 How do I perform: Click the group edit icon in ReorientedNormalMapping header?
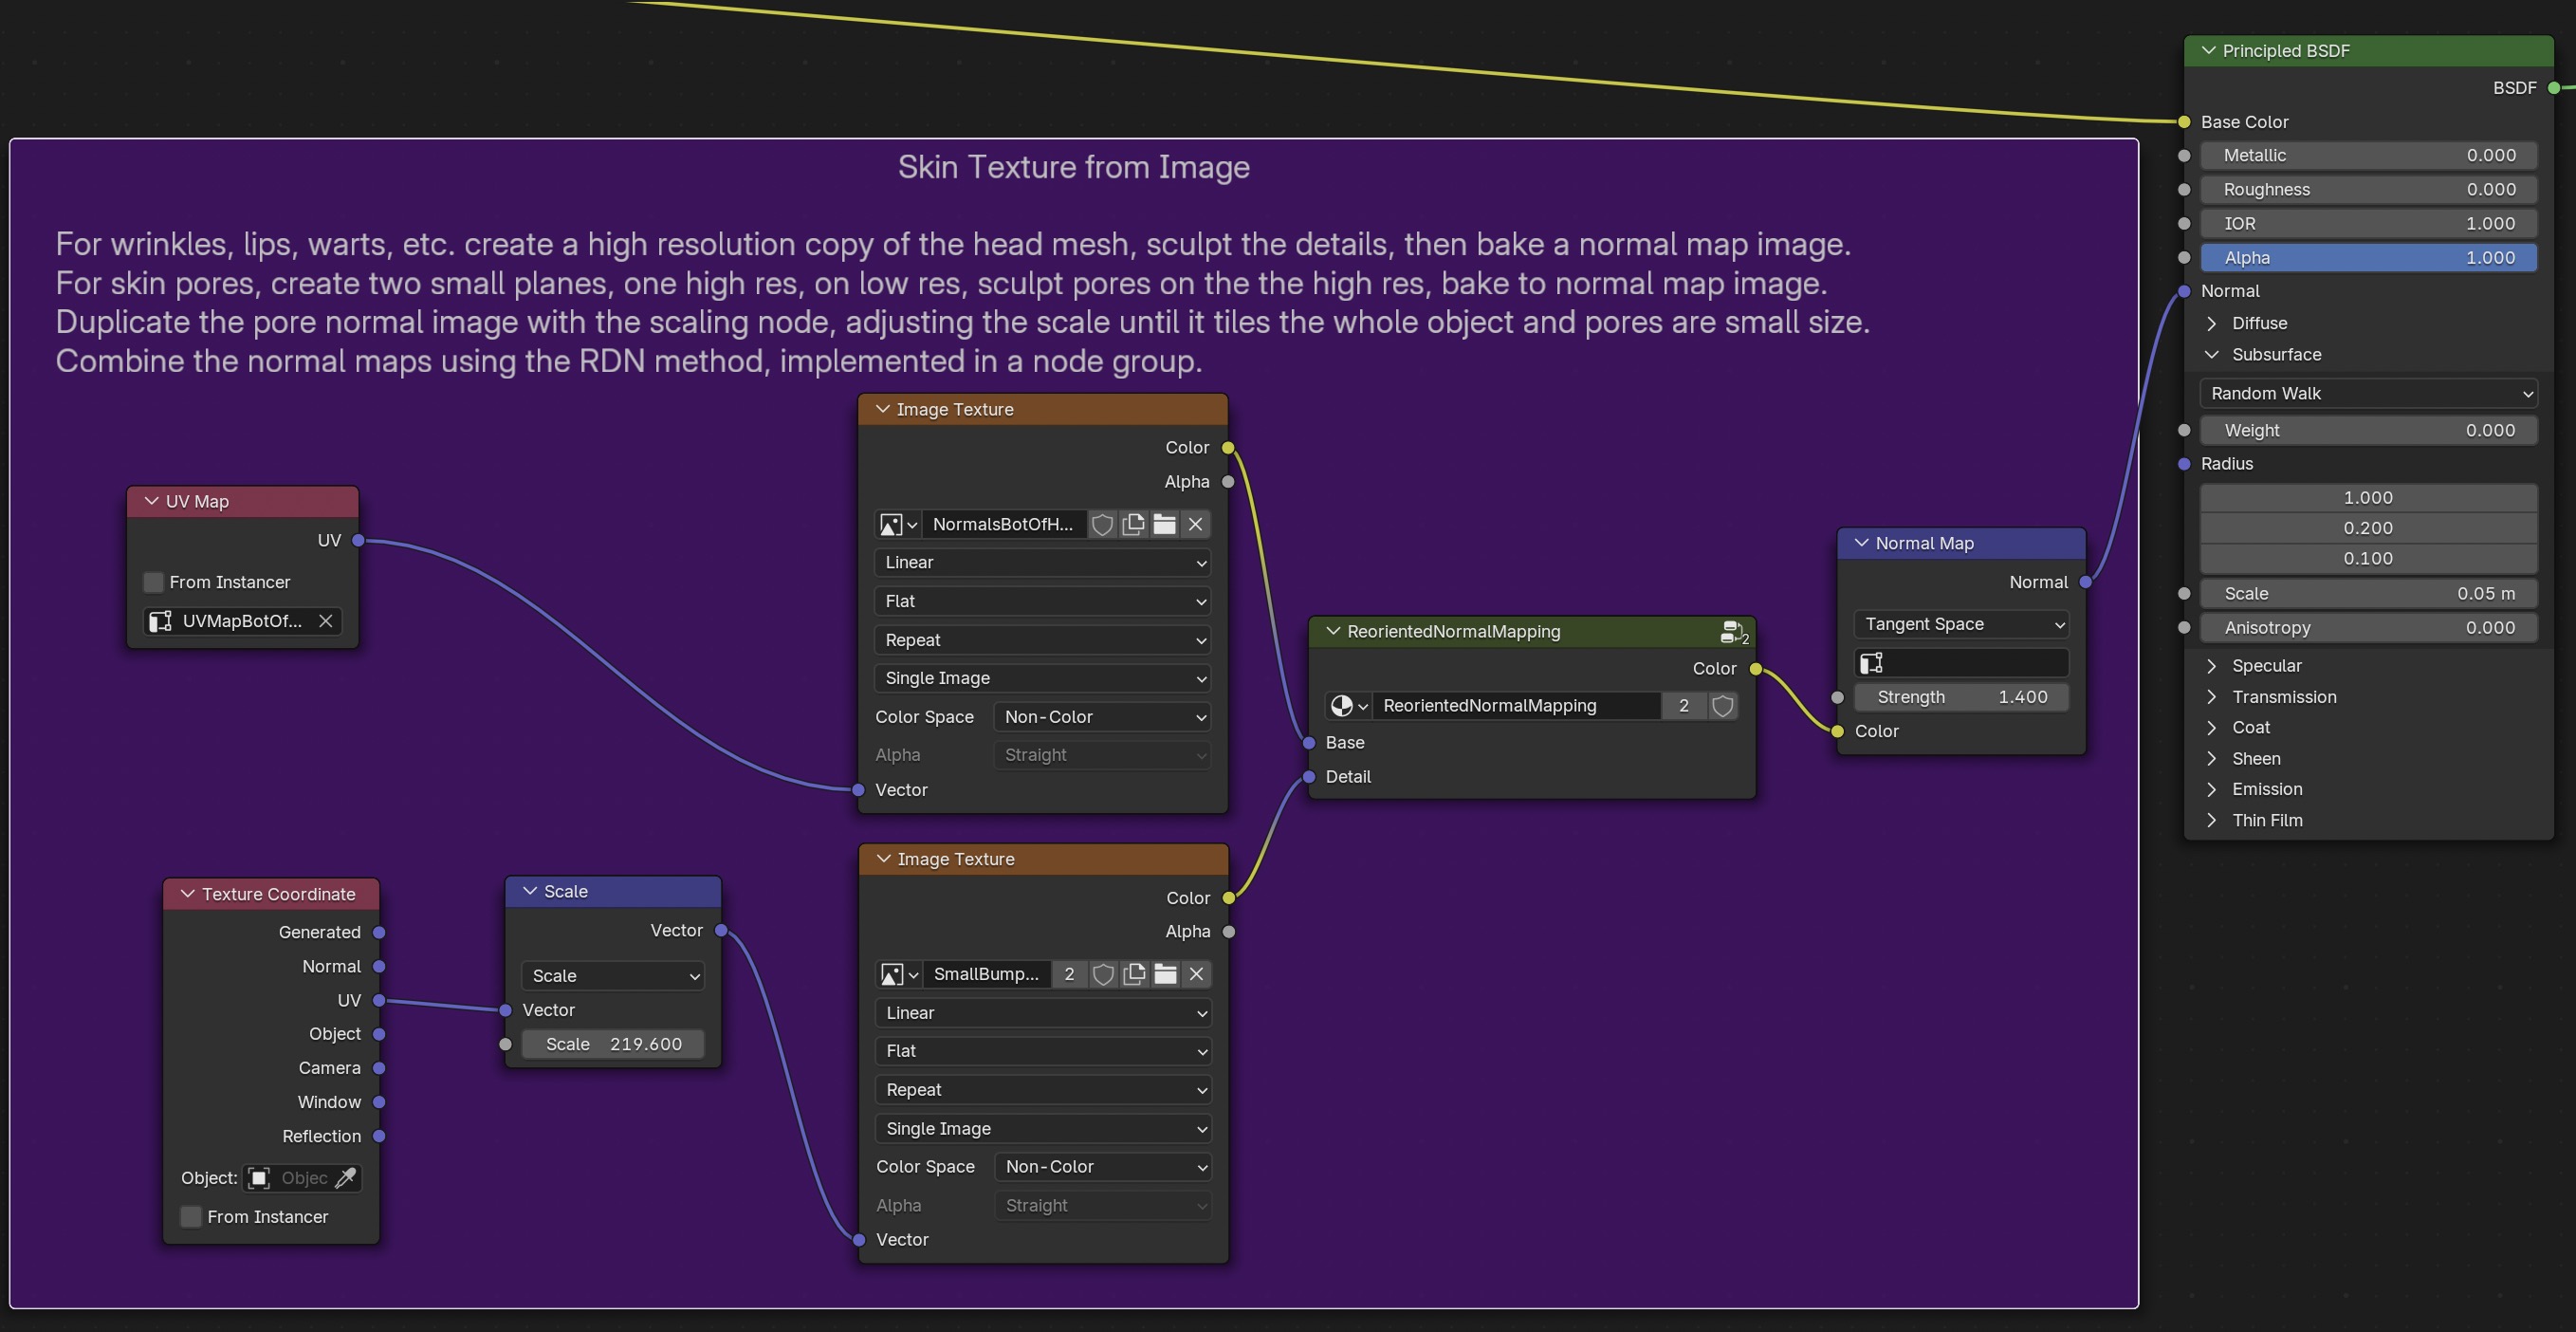tap(1732, 632)
